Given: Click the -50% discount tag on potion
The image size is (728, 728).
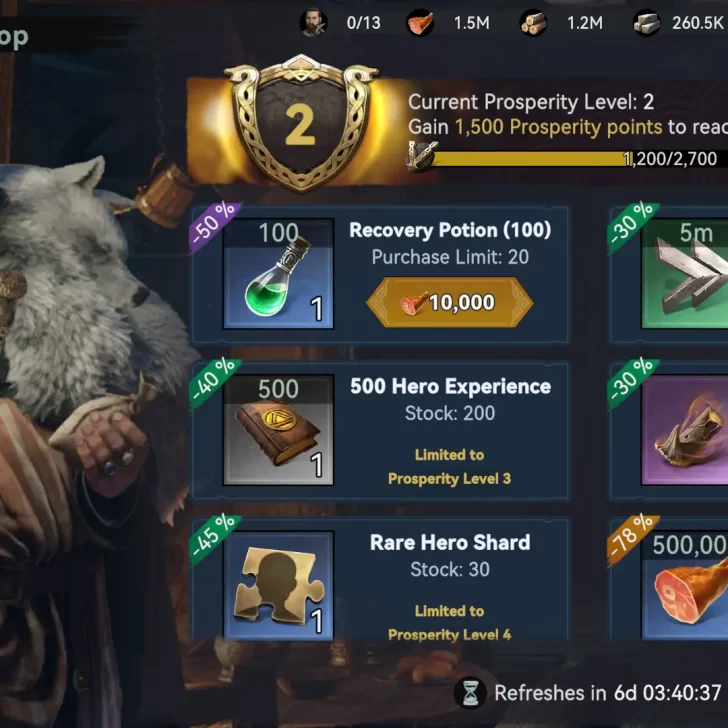Looking at the screenshot, I should pyautogui.click(x=214, y=227).
